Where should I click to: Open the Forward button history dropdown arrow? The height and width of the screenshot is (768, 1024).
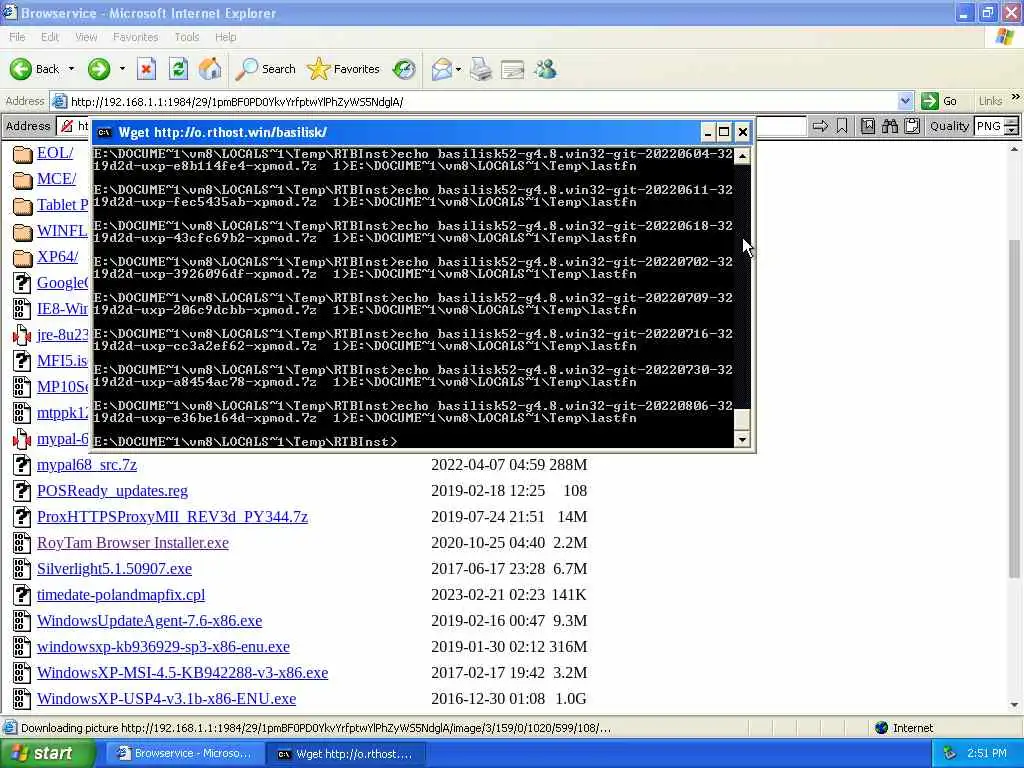(x=121, y=69)
